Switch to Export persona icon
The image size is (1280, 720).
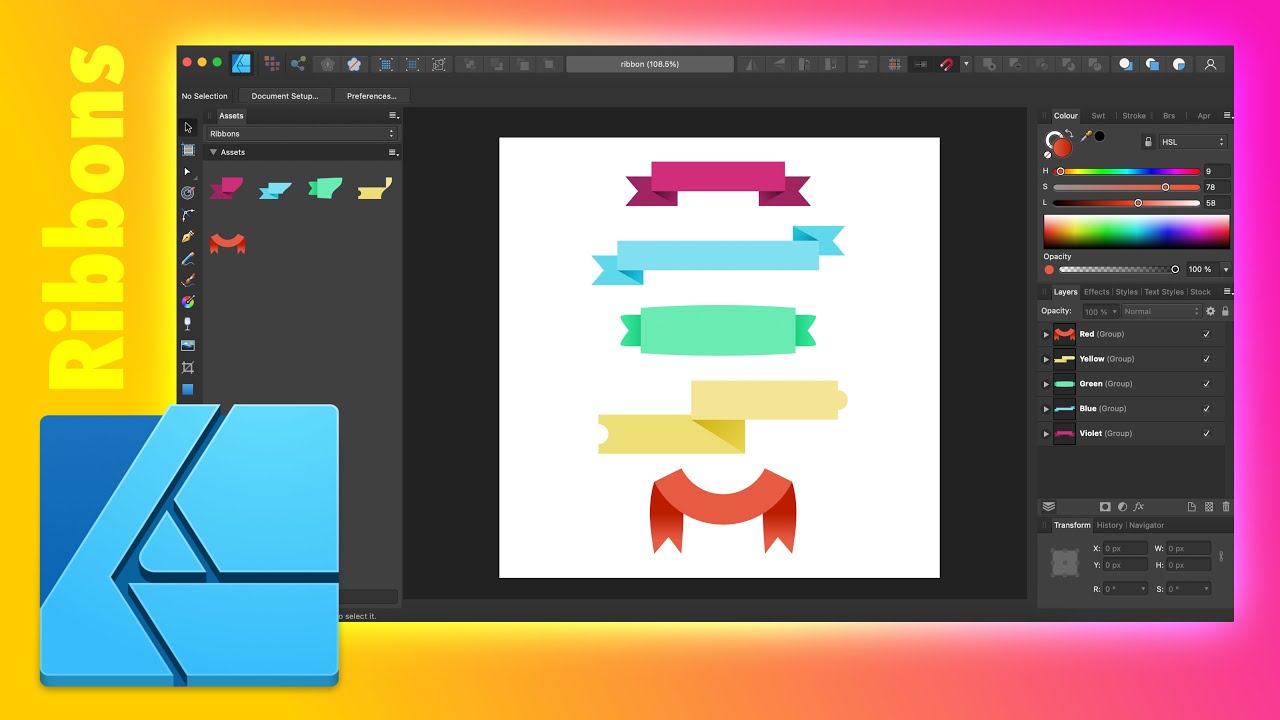click(298, 64)
